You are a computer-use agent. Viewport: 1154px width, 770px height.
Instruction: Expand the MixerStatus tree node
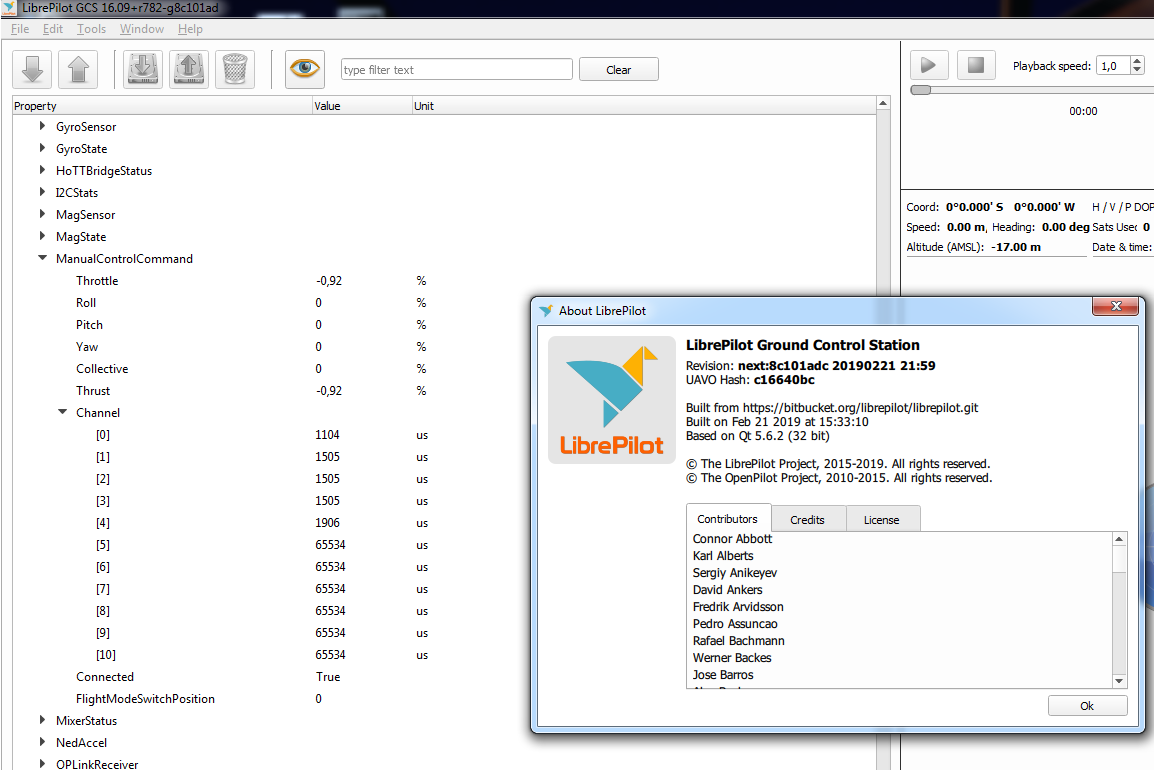point(43,720)
